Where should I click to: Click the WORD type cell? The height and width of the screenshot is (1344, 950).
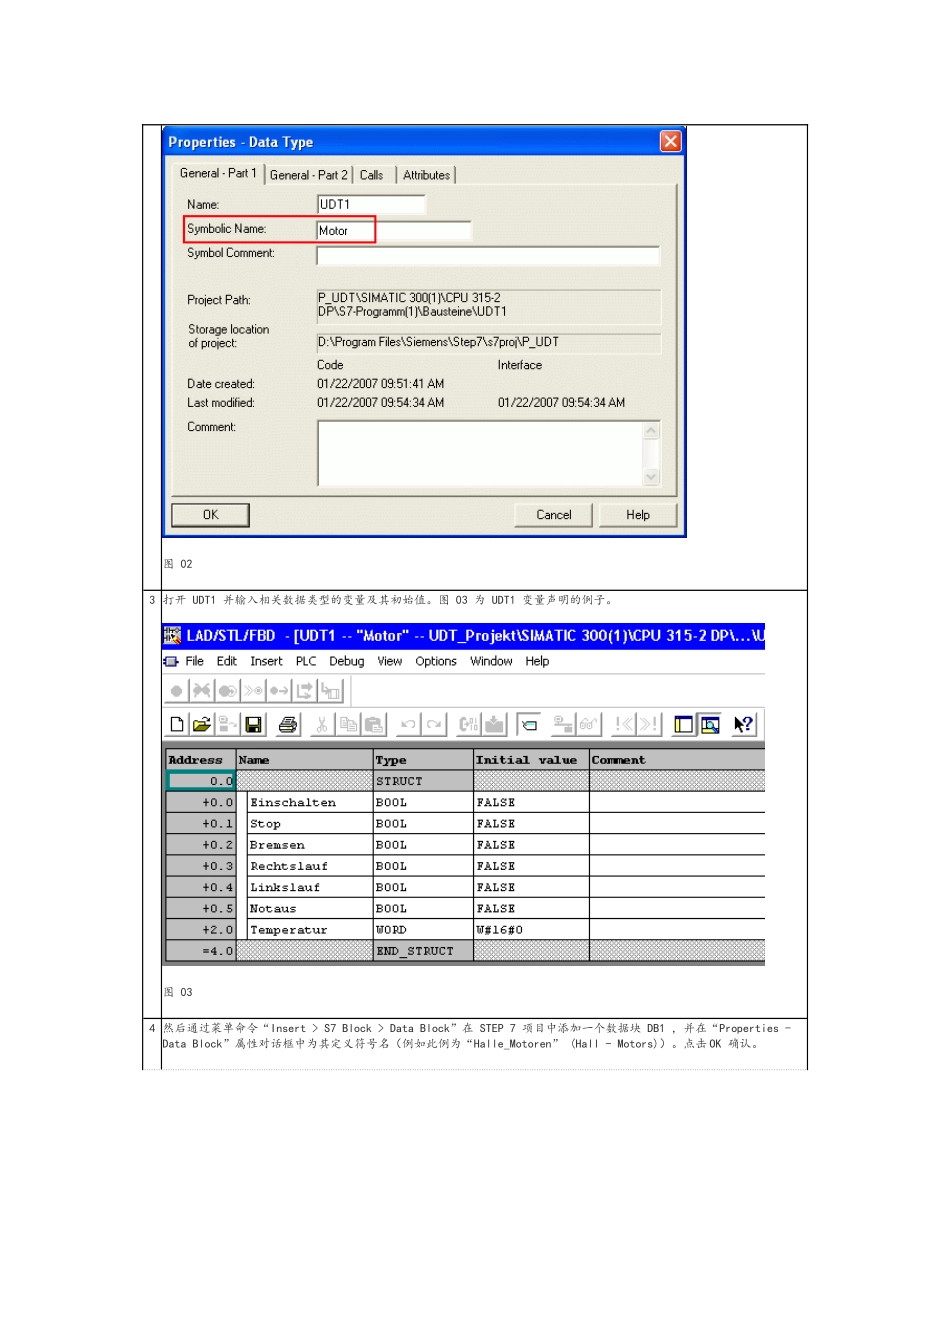(x=423, y=930)
